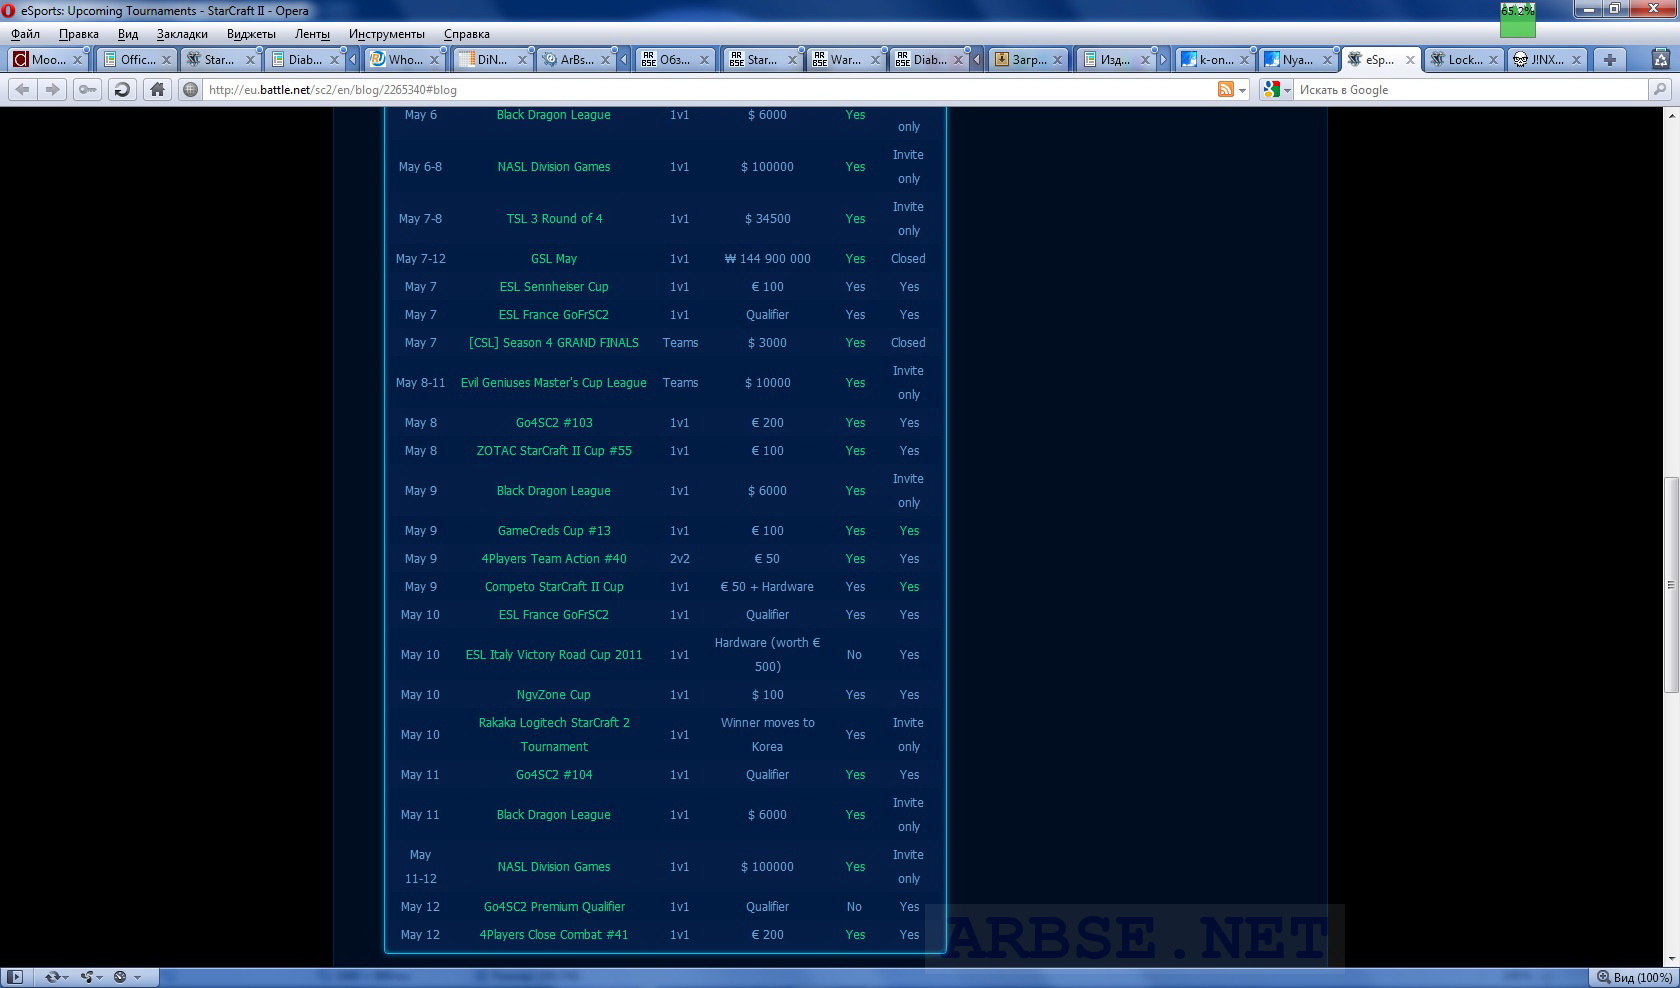This screenshot has width=1680, height=988.
Task: Expand tab group arrow after 'Изд...' tab
Action: 1163,60
